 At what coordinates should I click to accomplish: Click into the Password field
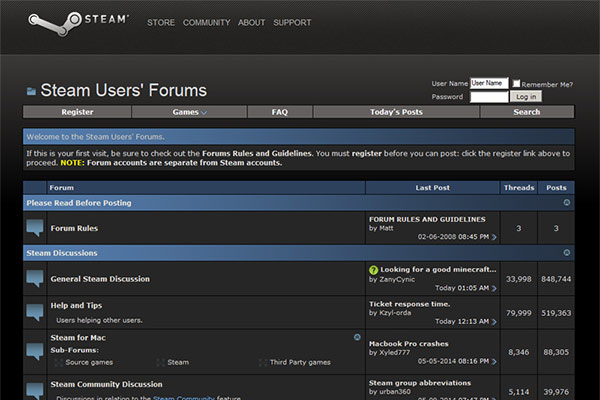tap(489, 97)
